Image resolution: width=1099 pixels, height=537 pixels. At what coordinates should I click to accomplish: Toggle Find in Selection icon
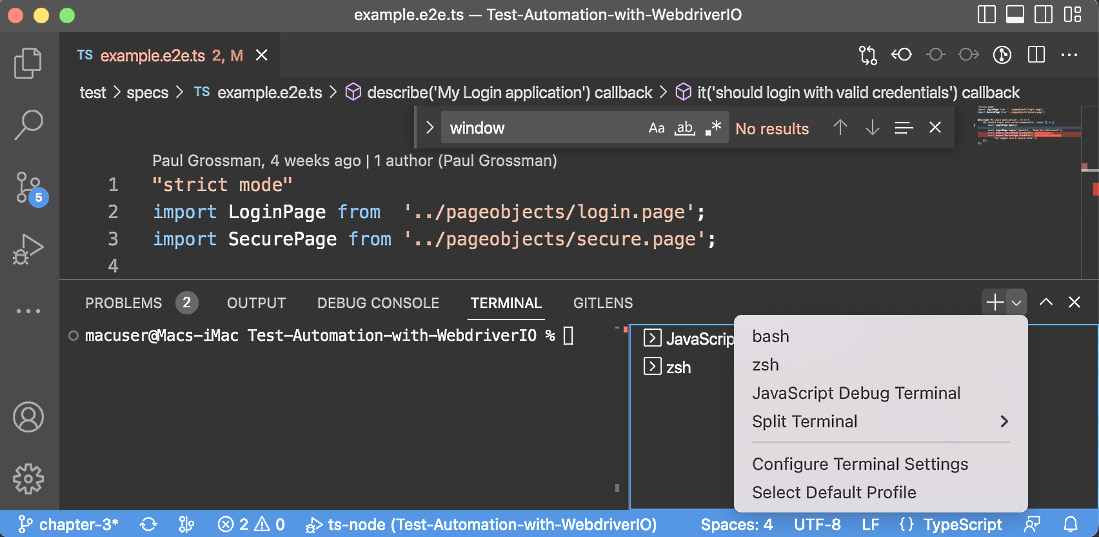[903, 128]
